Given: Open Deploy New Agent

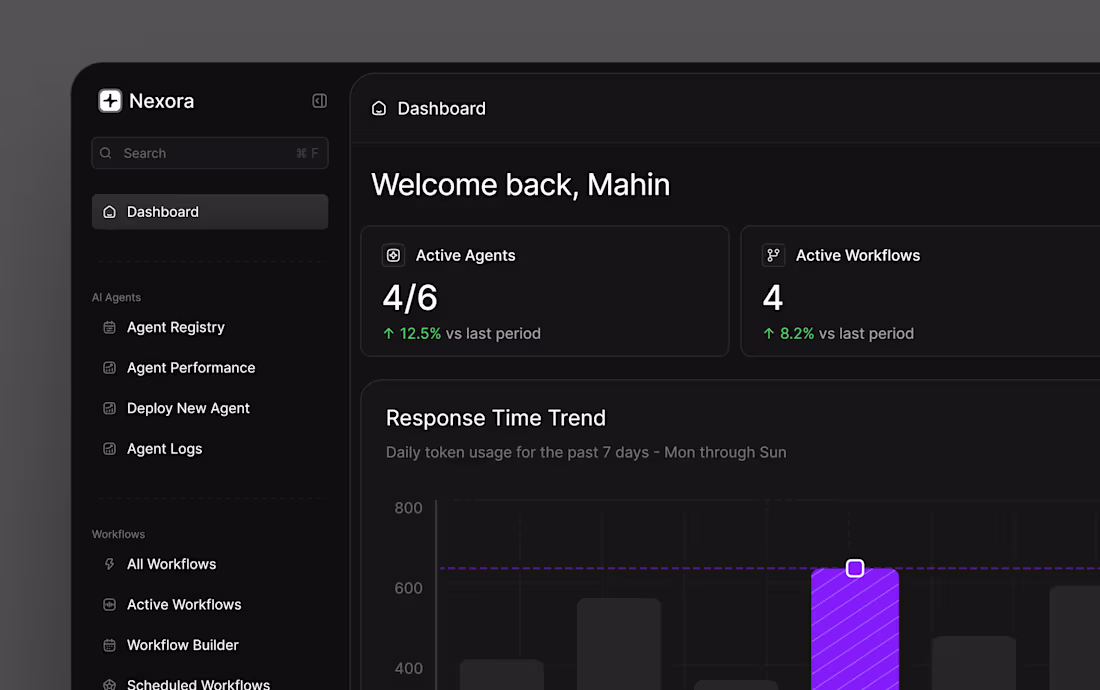Looking at the screenshot, I should coord(188,408).
